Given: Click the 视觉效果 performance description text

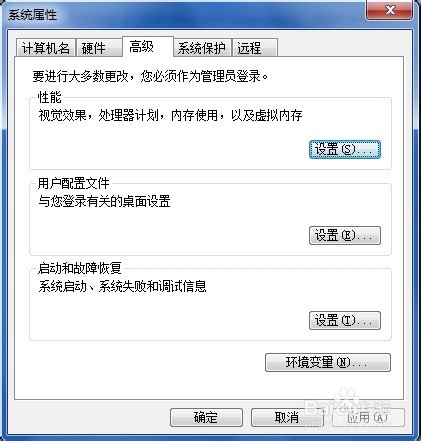Looking at the screenshot, I should tap(170, 115).
